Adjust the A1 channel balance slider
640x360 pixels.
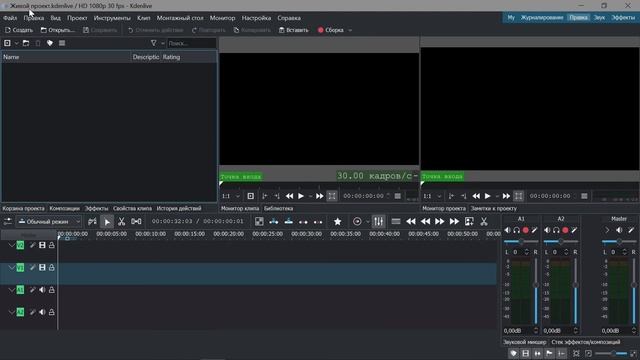pos(521,242)
